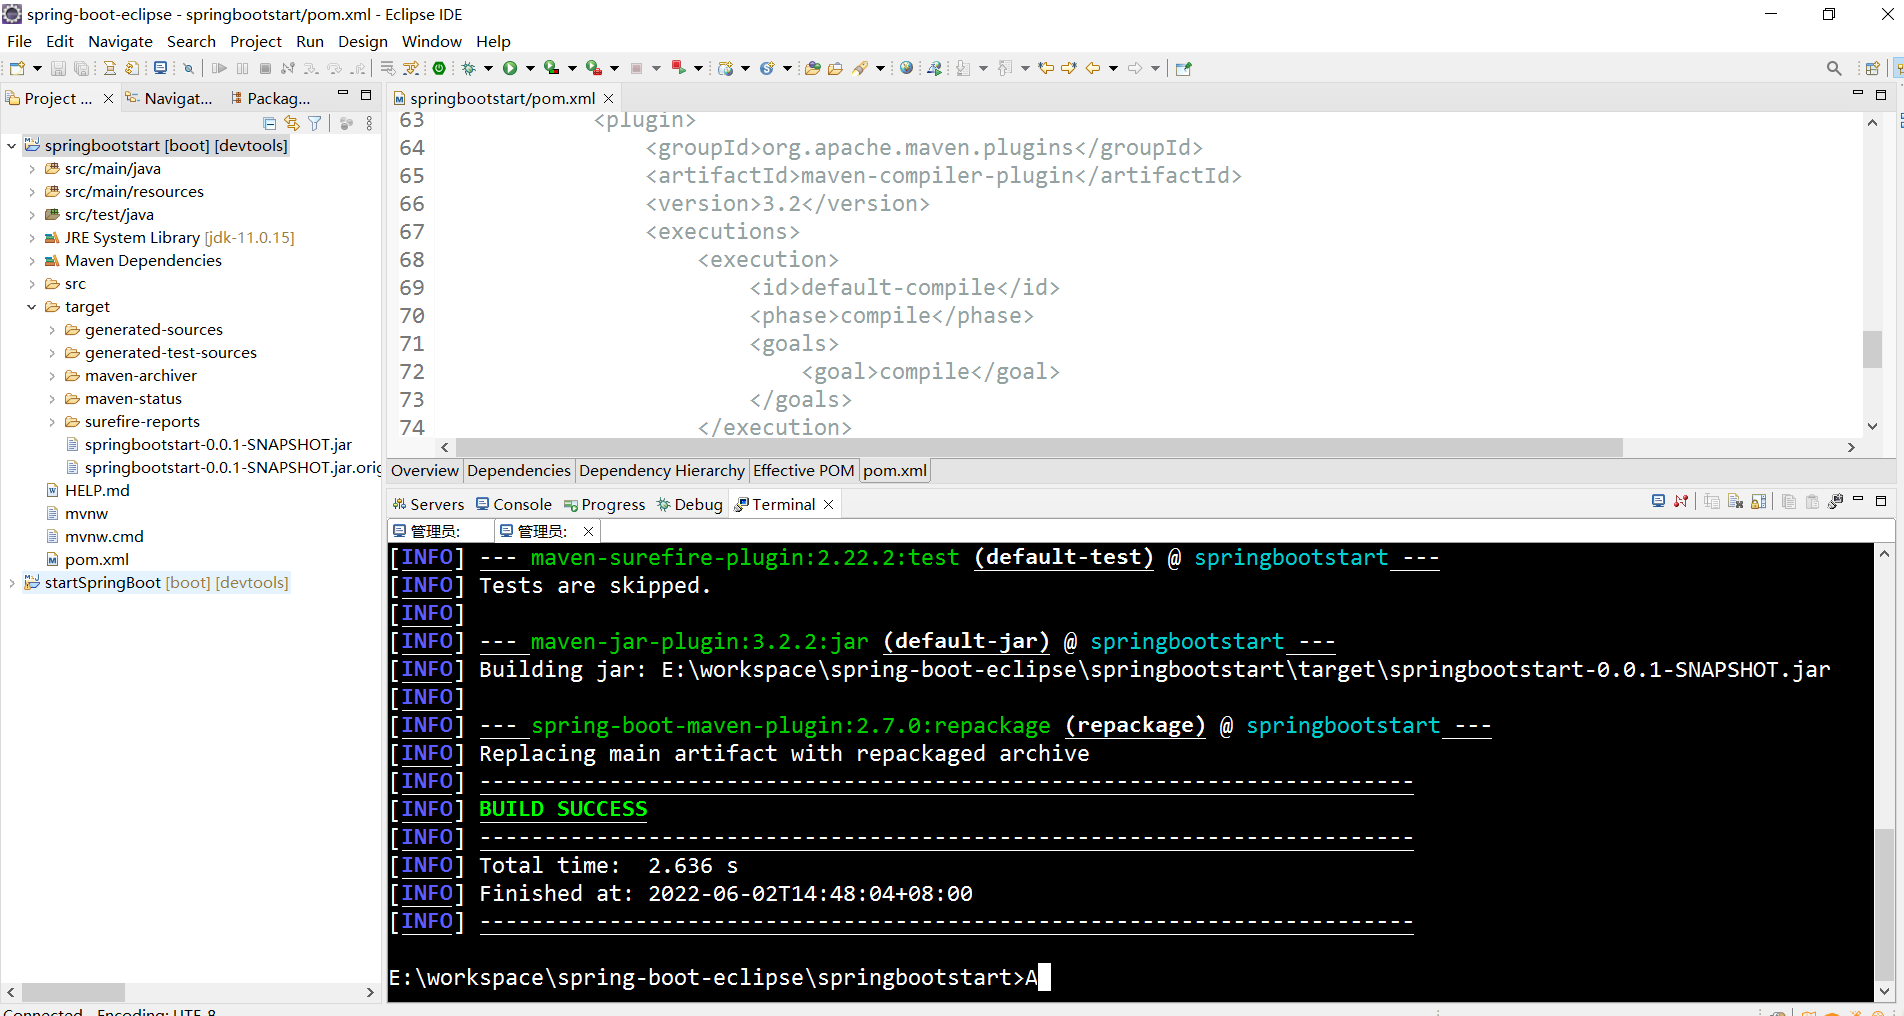1904x1016 pixels.
Task: Click the Open Web Browser globe icon
Action: click(x=906, y=68)
